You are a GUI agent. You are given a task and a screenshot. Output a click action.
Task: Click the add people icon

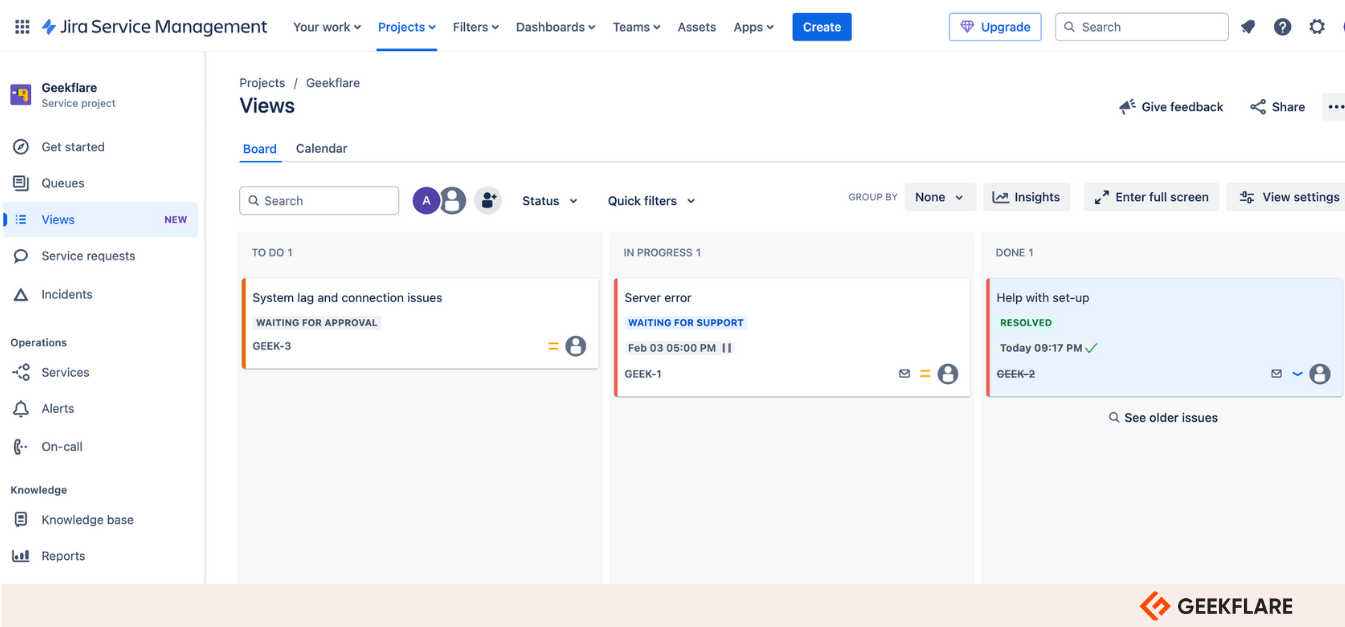[487, 201]
